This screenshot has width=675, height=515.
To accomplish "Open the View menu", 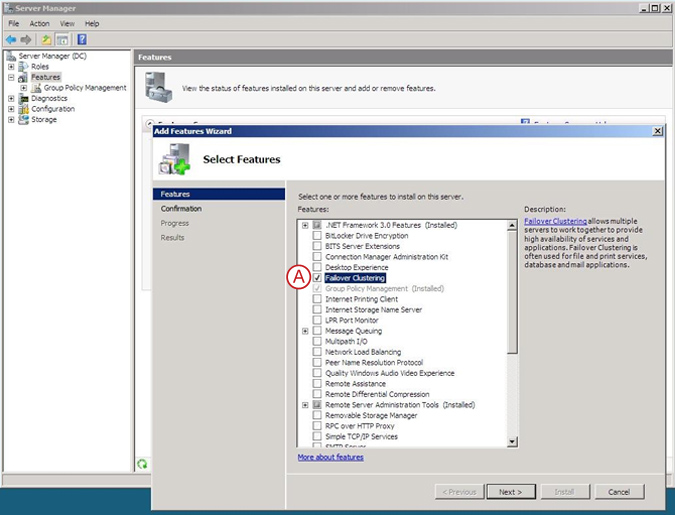I will [x=67, y=24].
